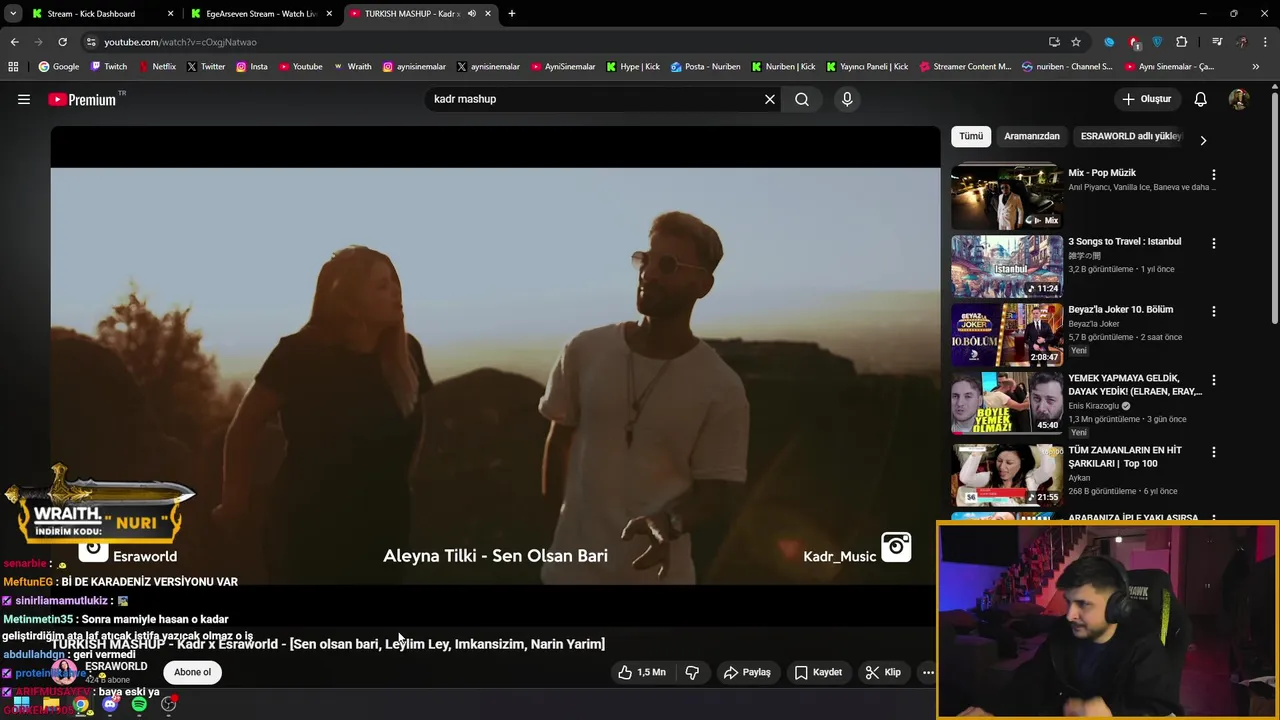Open a new browser tab

pyautogui.click(x=512, y=14)
